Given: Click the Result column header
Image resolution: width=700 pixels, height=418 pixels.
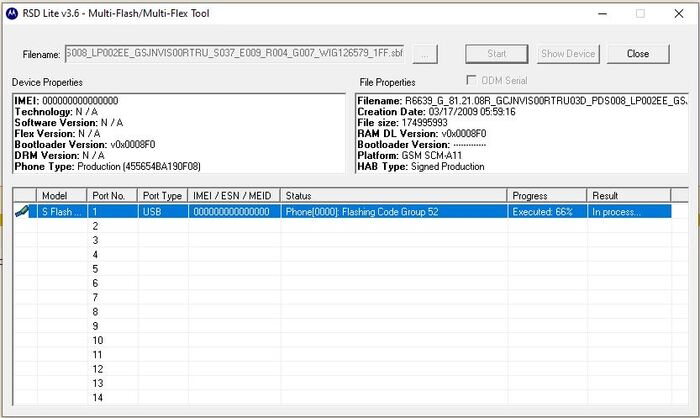Looking at the screenshot, I should (x=629, y=196).
